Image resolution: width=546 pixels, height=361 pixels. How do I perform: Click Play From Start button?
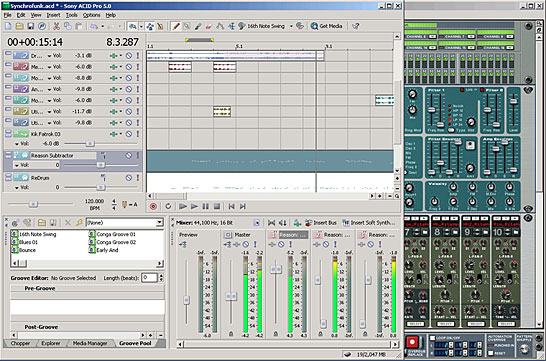pos(182,206)
